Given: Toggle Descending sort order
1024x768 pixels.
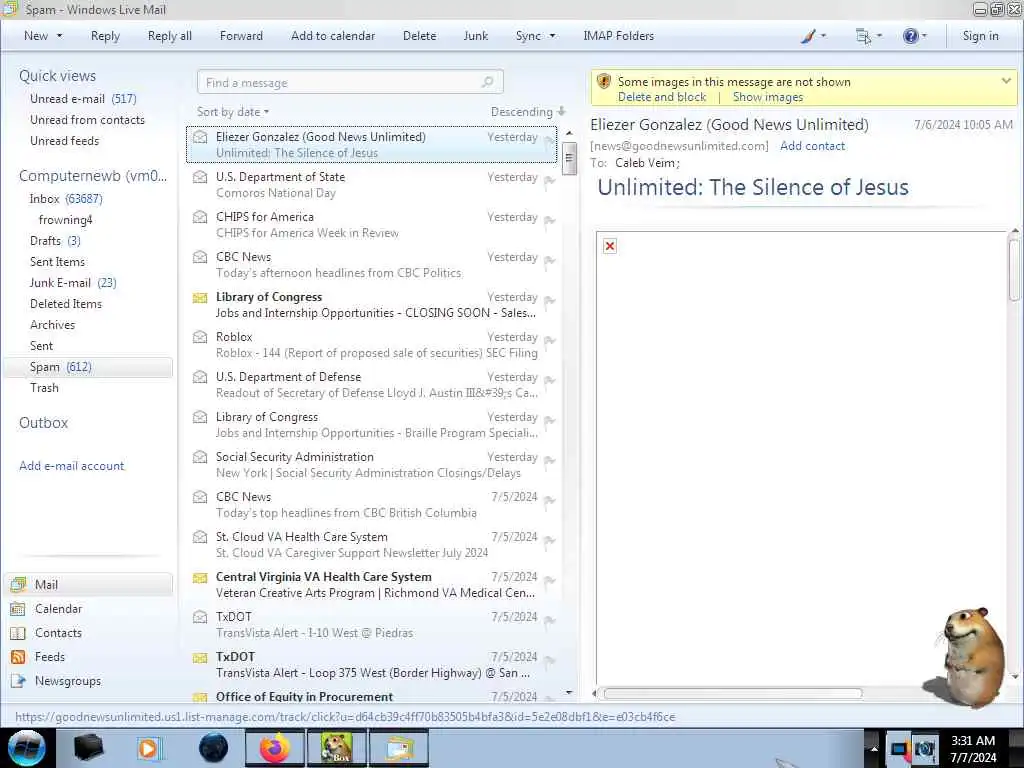Looking at the screenshot, I should click(x=528, y=112).
